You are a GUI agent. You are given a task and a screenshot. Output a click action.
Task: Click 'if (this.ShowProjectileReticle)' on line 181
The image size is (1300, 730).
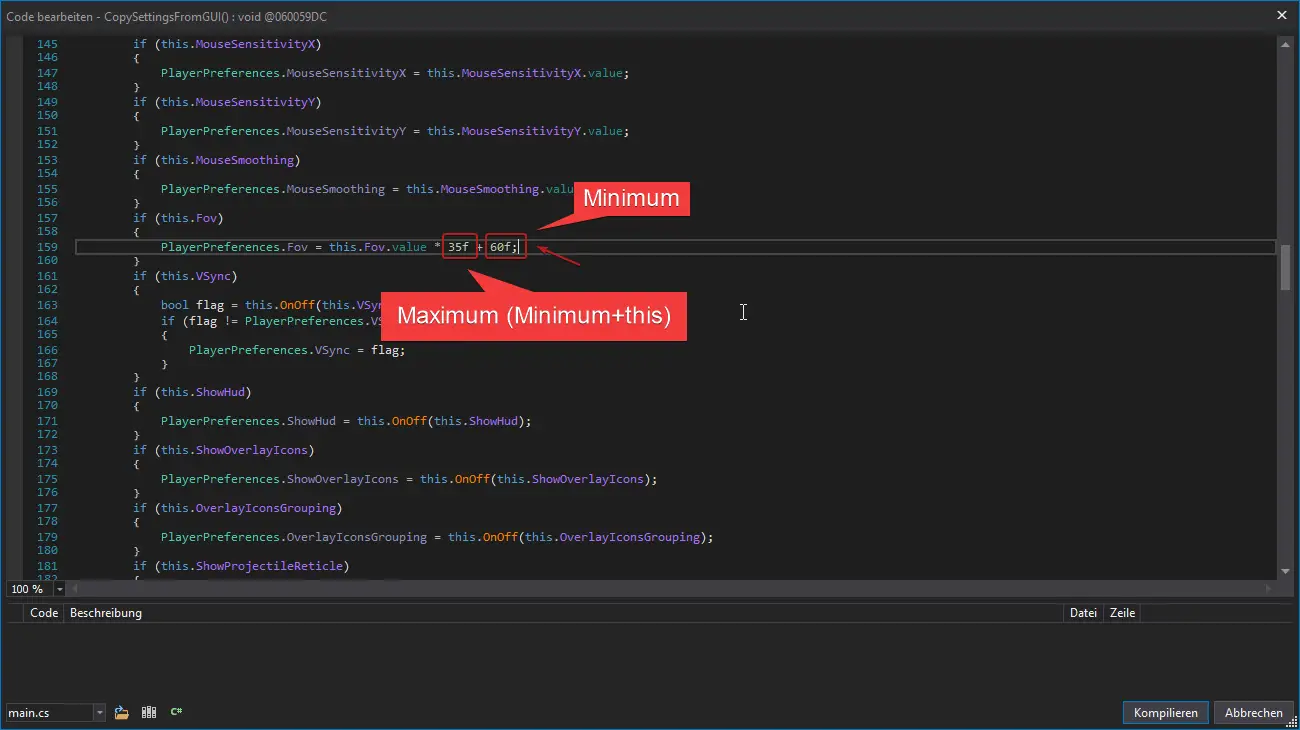point(241,566)
